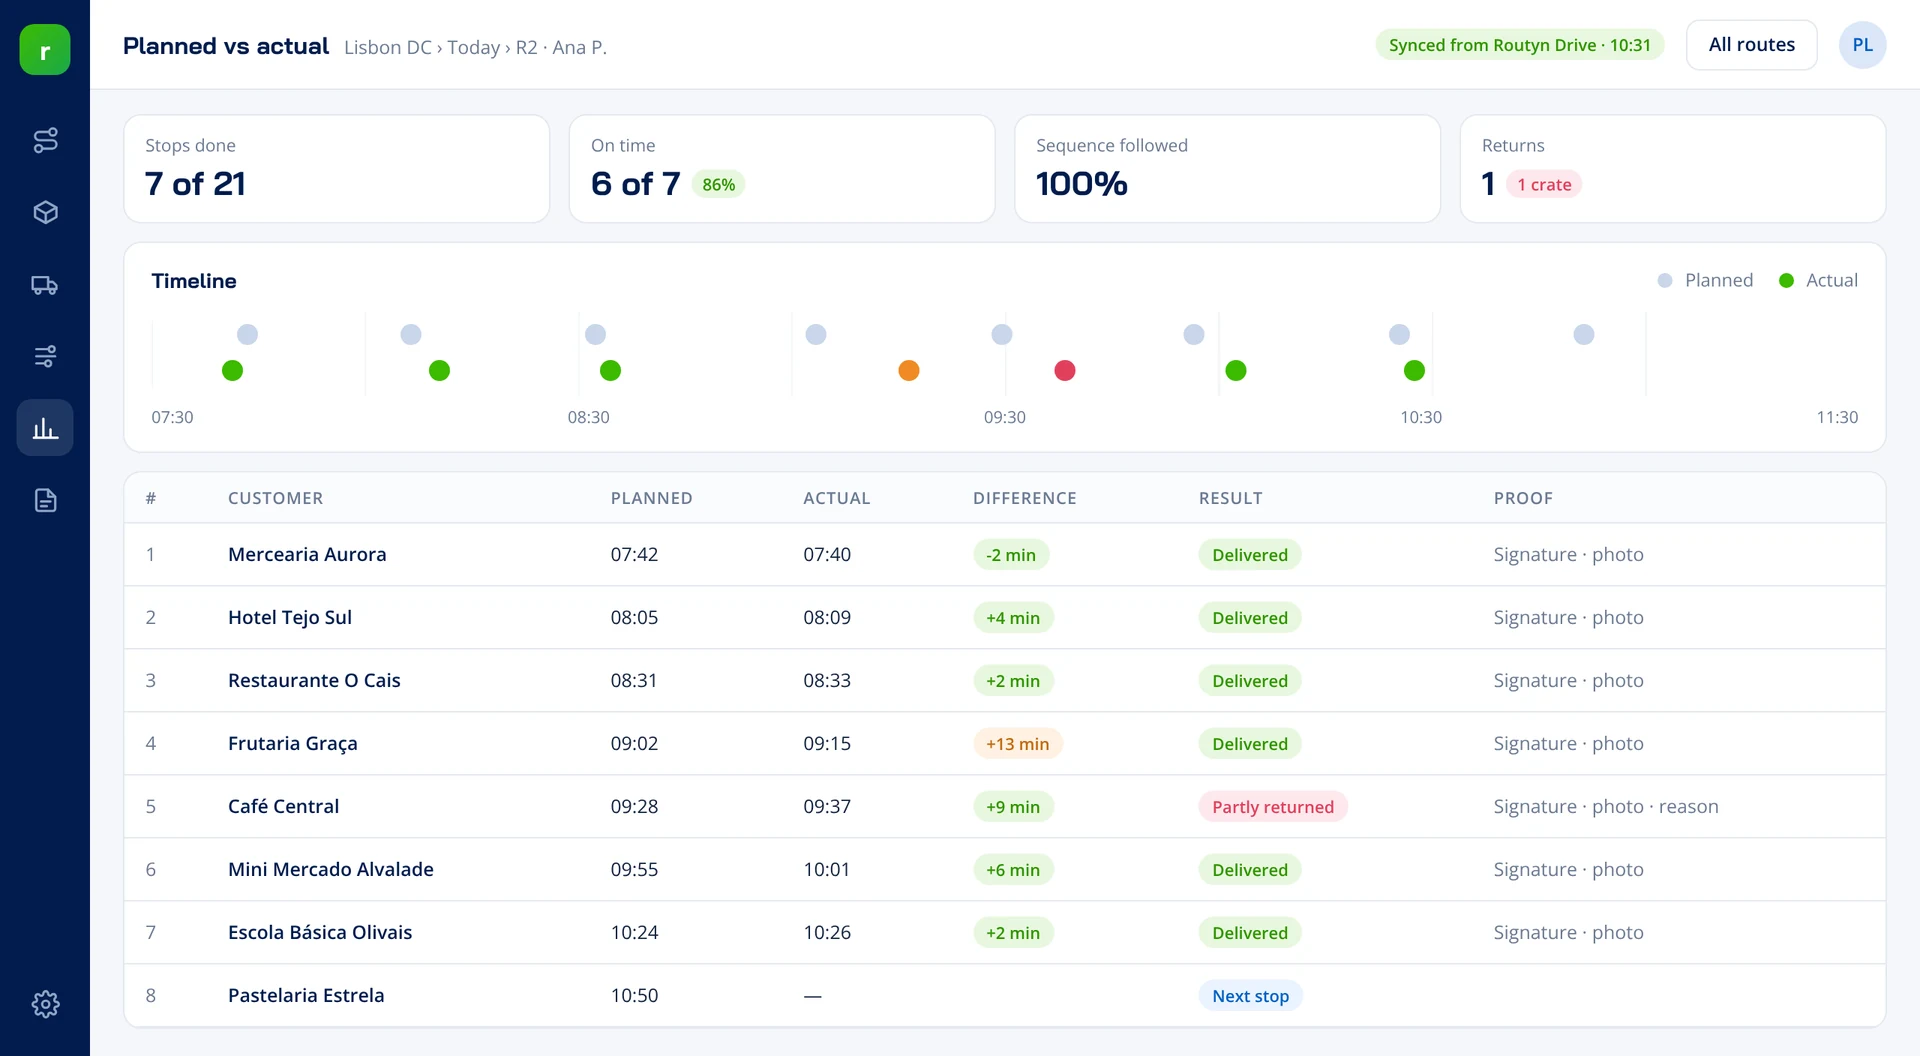Click the orange actual marker on the timeline
Viewport: 1920px width, 1056px height.
[x=908, y=371]
